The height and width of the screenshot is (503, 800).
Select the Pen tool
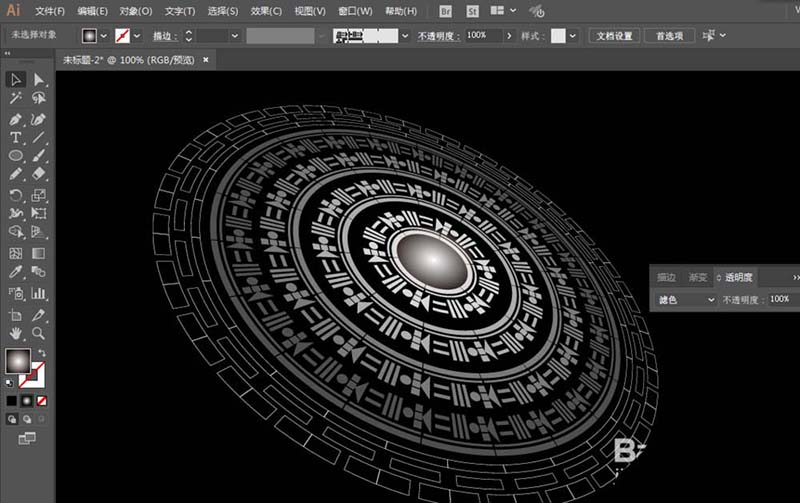(16, 119)
